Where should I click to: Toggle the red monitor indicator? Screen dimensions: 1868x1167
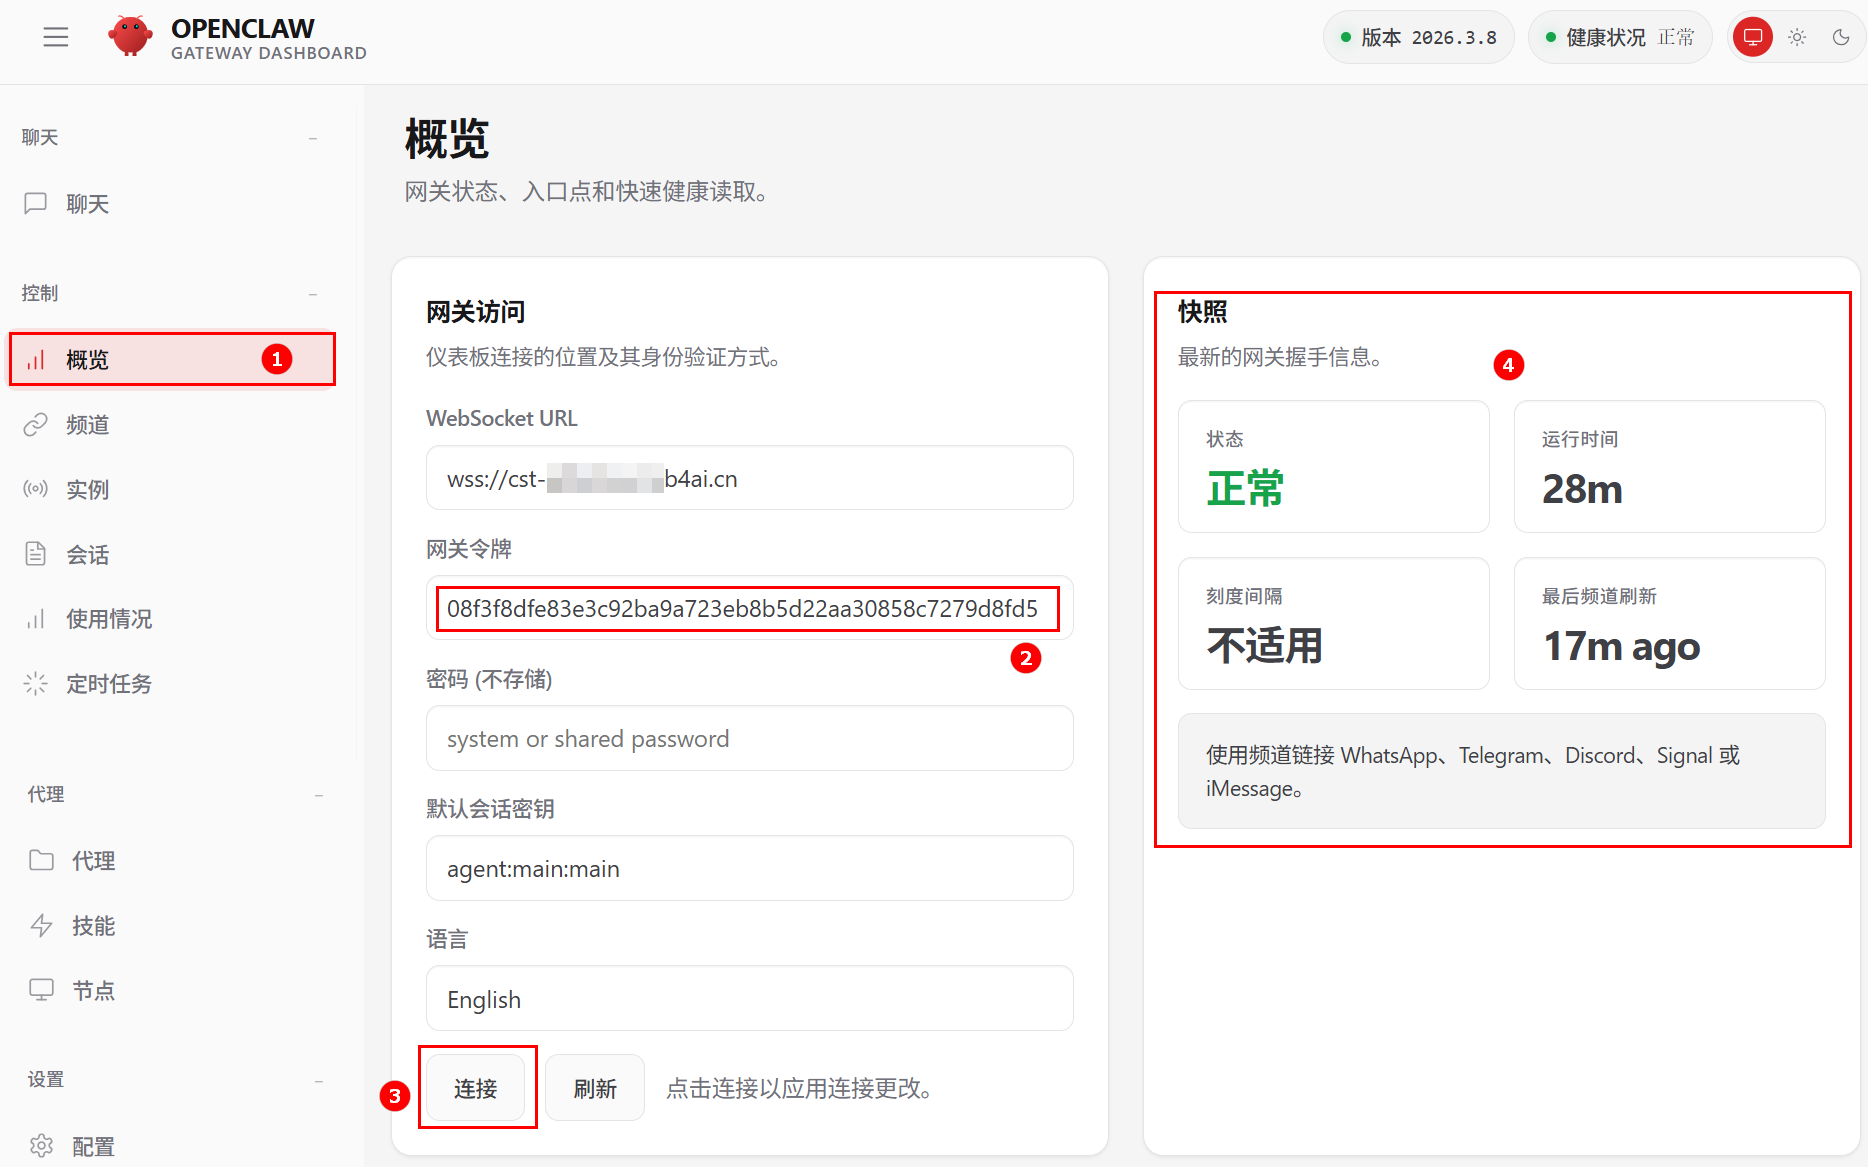(x=1752, y=37)
